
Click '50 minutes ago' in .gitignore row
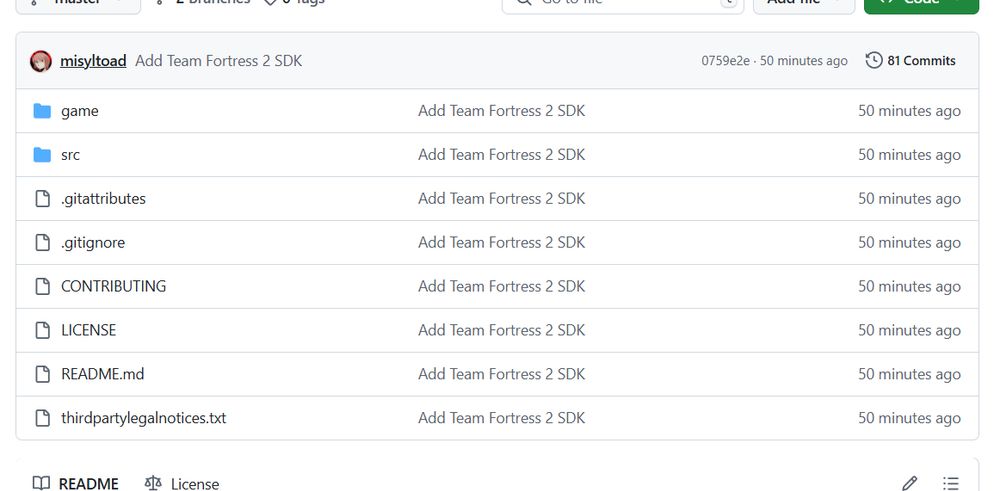coord(909,243)
